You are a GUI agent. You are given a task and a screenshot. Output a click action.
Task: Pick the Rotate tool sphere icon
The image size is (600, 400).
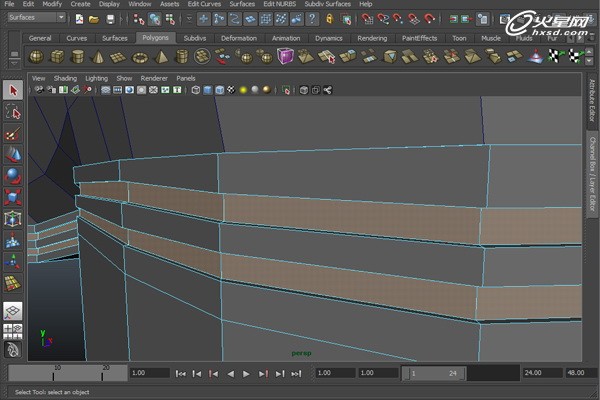coord(12,175)
